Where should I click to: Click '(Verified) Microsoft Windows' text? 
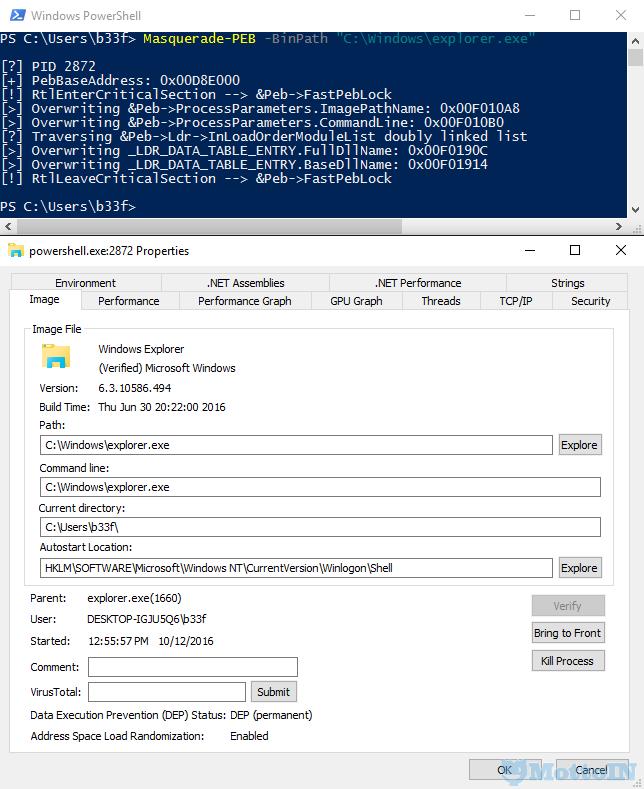point(167,368)
